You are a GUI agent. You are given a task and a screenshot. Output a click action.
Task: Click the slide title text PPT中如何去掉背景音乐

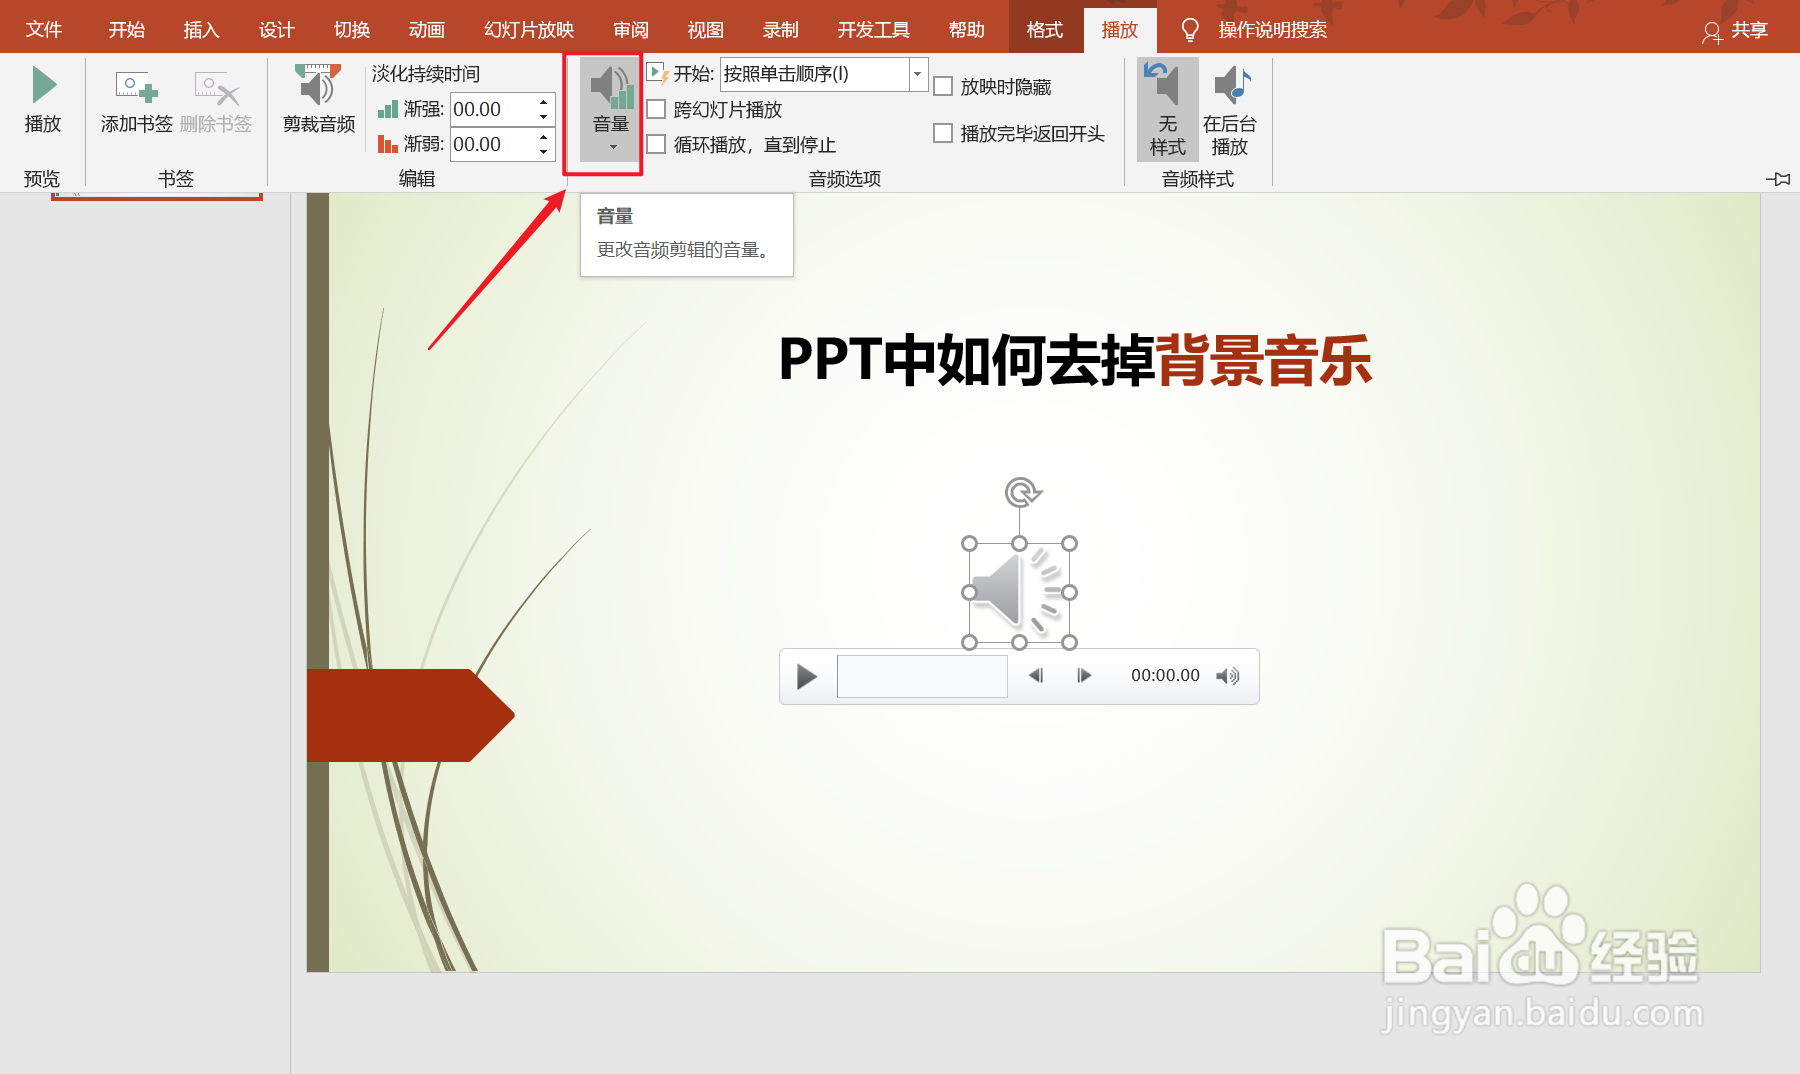coord(1075,360)
